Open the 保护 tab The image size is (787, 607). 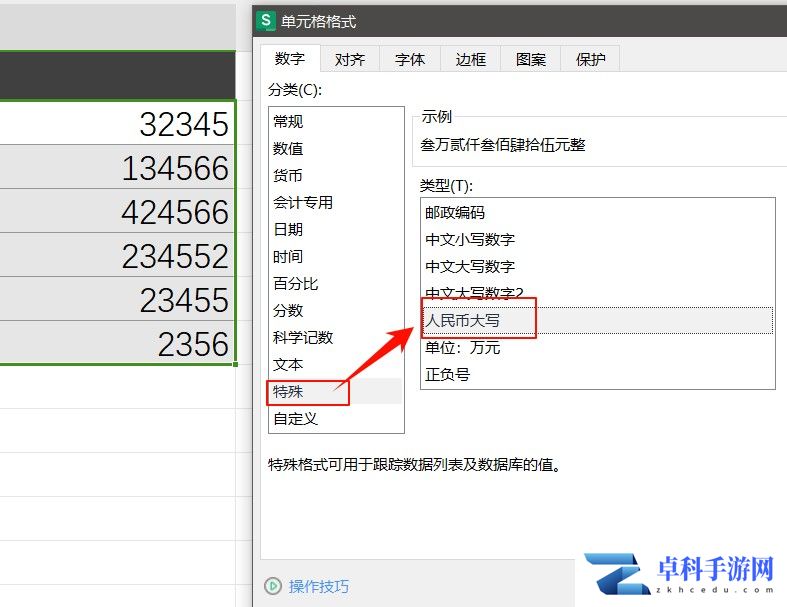pos(590,59)
